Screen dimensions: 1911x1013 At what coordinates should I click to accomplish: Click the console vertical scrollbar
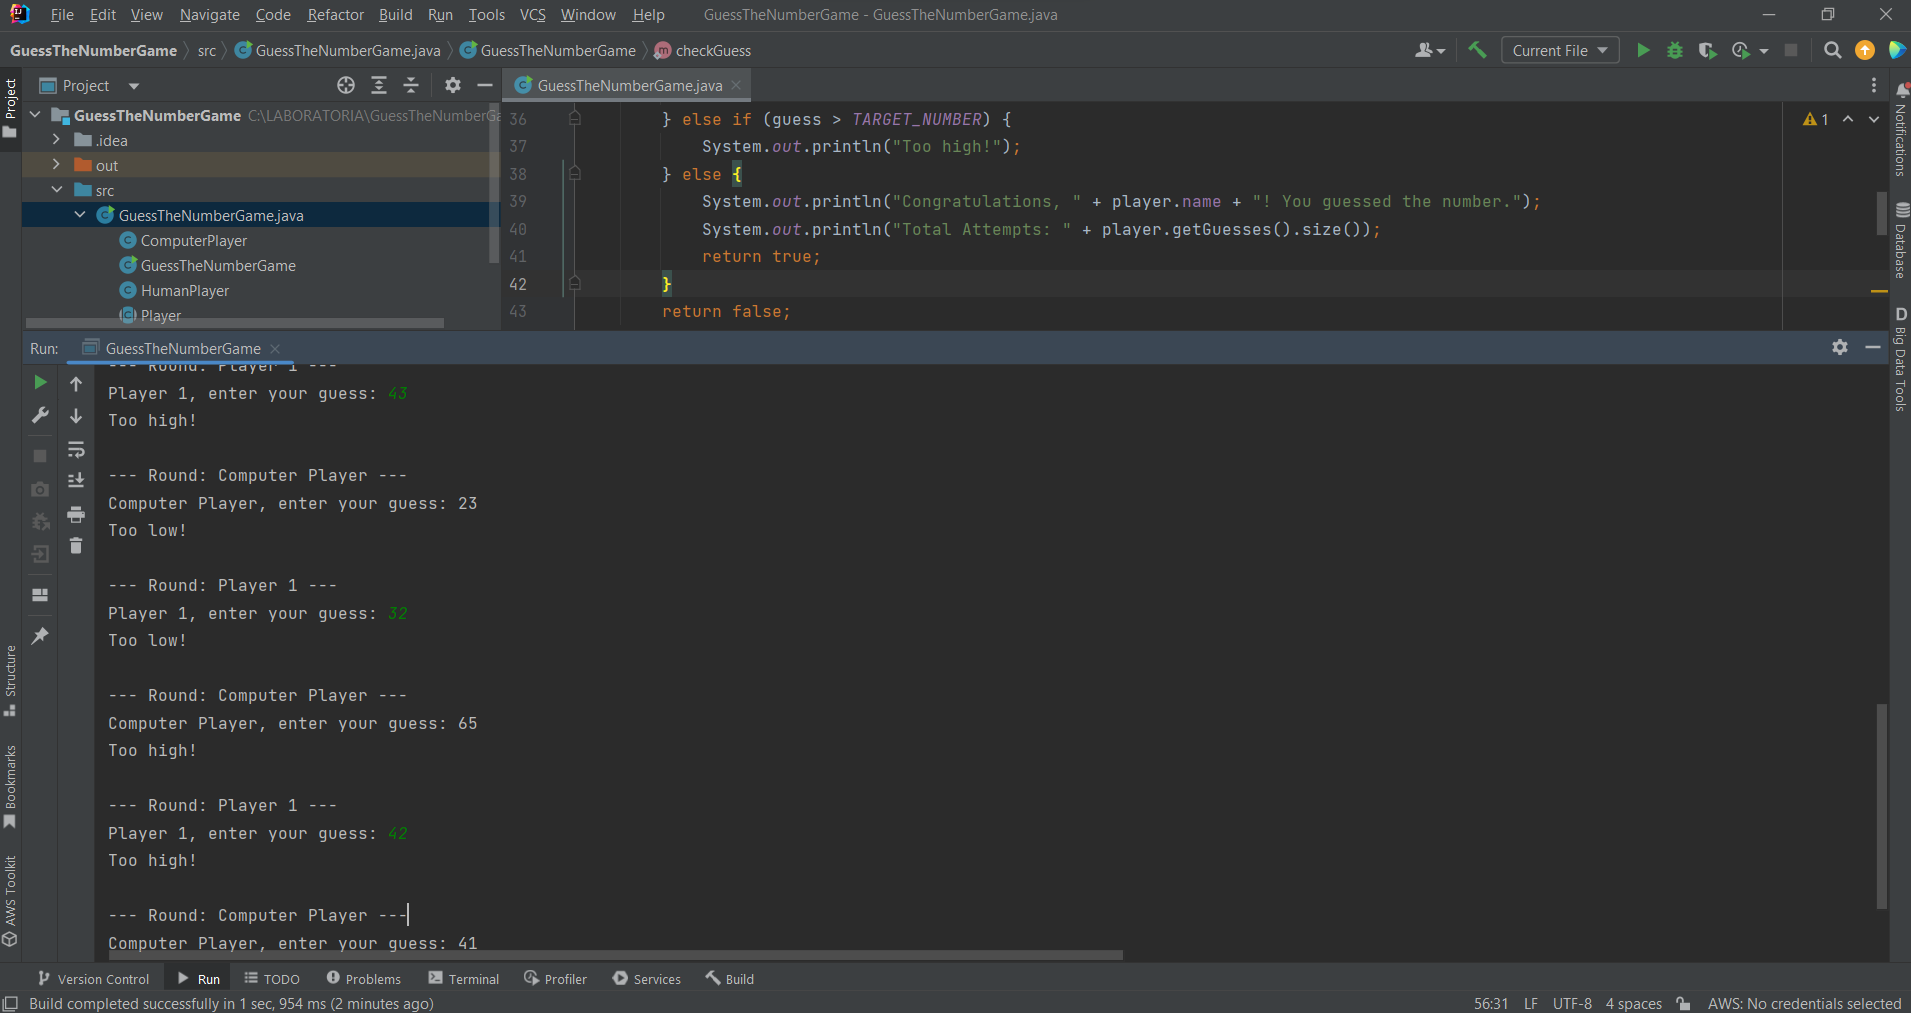(1881, 806)
